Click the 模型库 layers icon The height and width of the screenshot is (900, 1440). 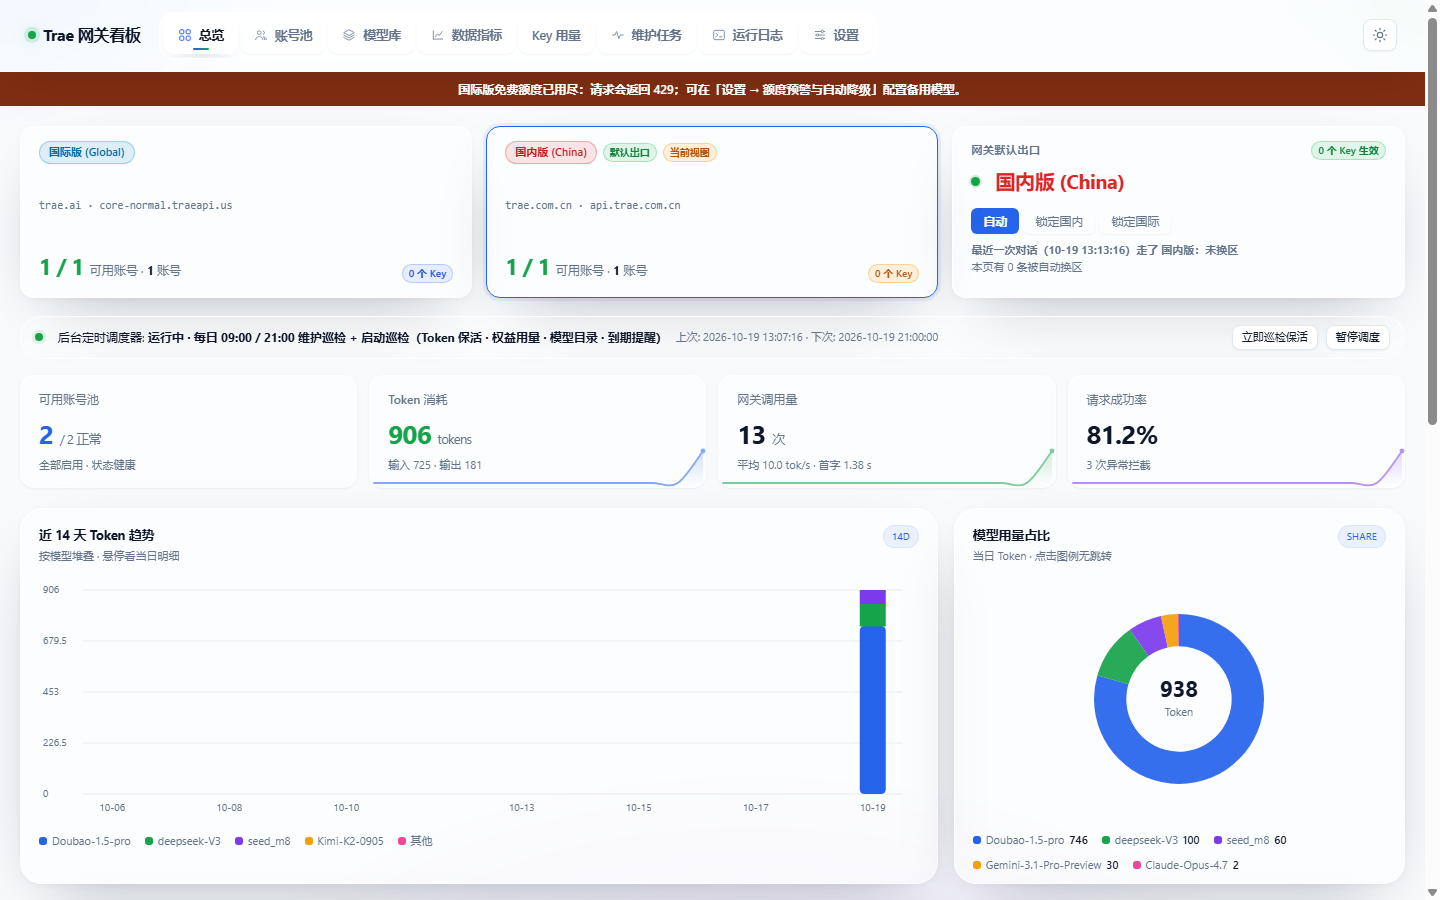349,35
